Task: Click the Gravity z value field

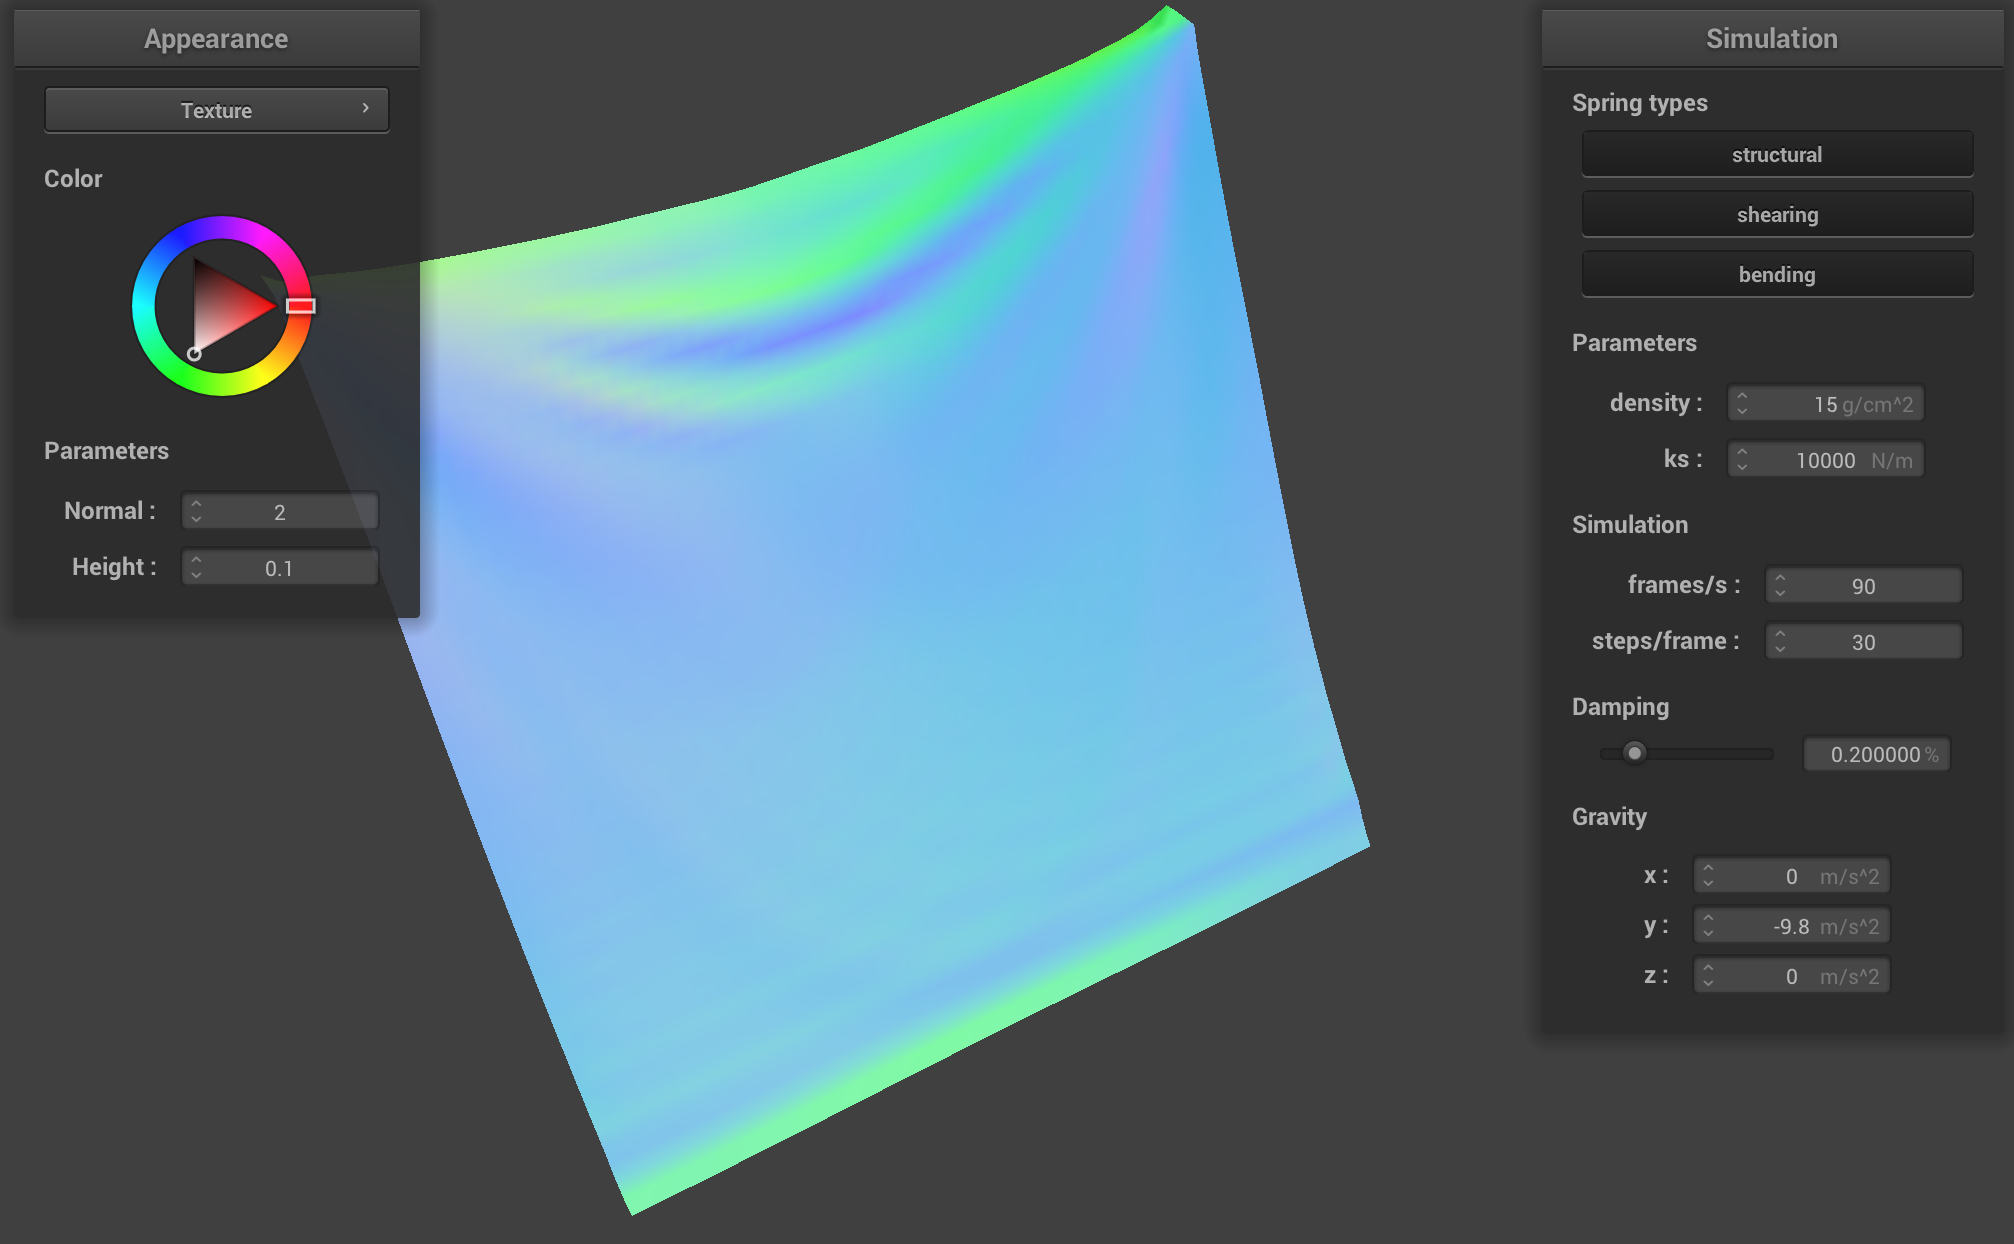Action: coord(1792,976)
